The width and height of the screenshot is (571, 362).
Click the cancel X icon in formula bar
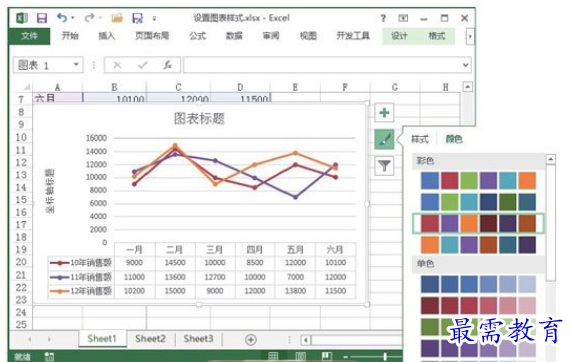tap(117, 65)
